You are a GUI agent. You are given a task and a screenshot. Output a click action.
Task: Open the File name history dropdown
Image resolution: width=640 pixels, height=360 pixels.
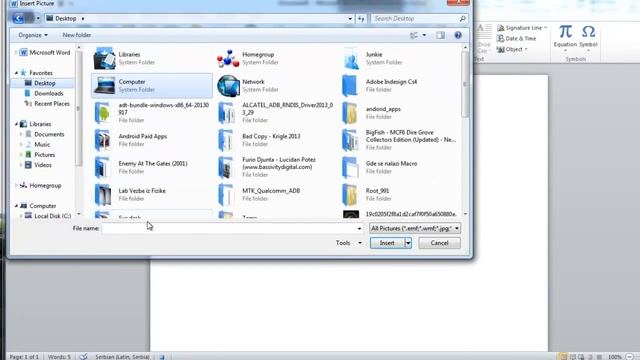click(x=360, y=229)
